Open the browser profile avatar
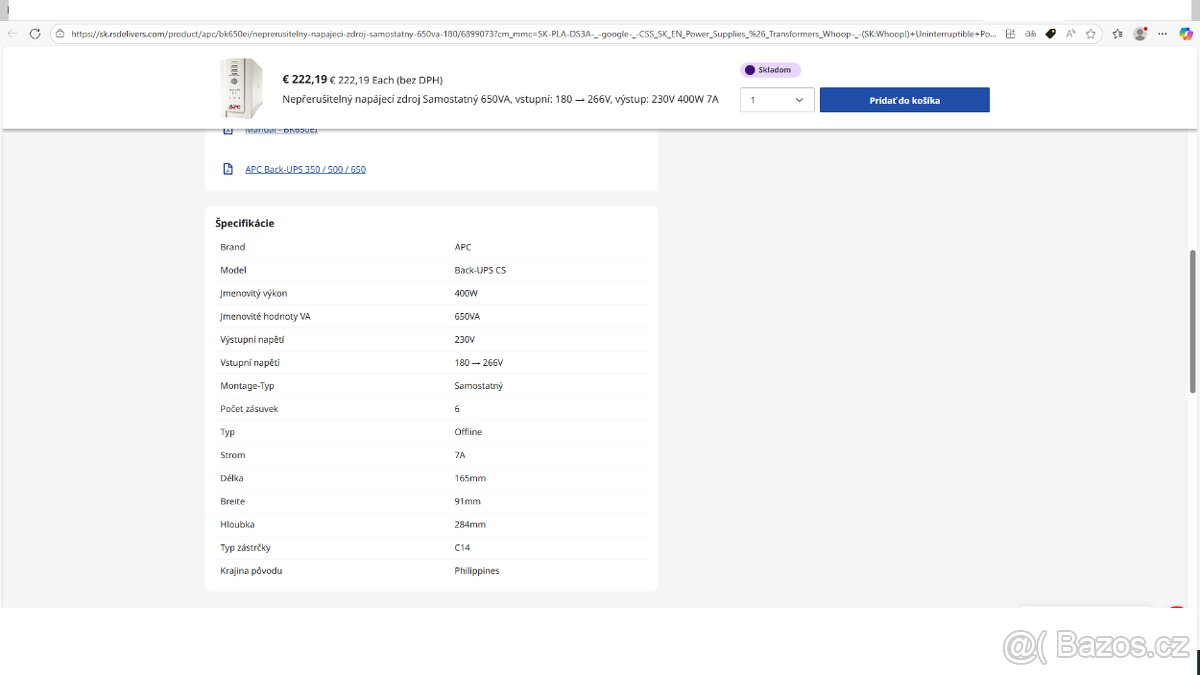The width and height of the screenshot is (1200, 675). click(1140, 33)
